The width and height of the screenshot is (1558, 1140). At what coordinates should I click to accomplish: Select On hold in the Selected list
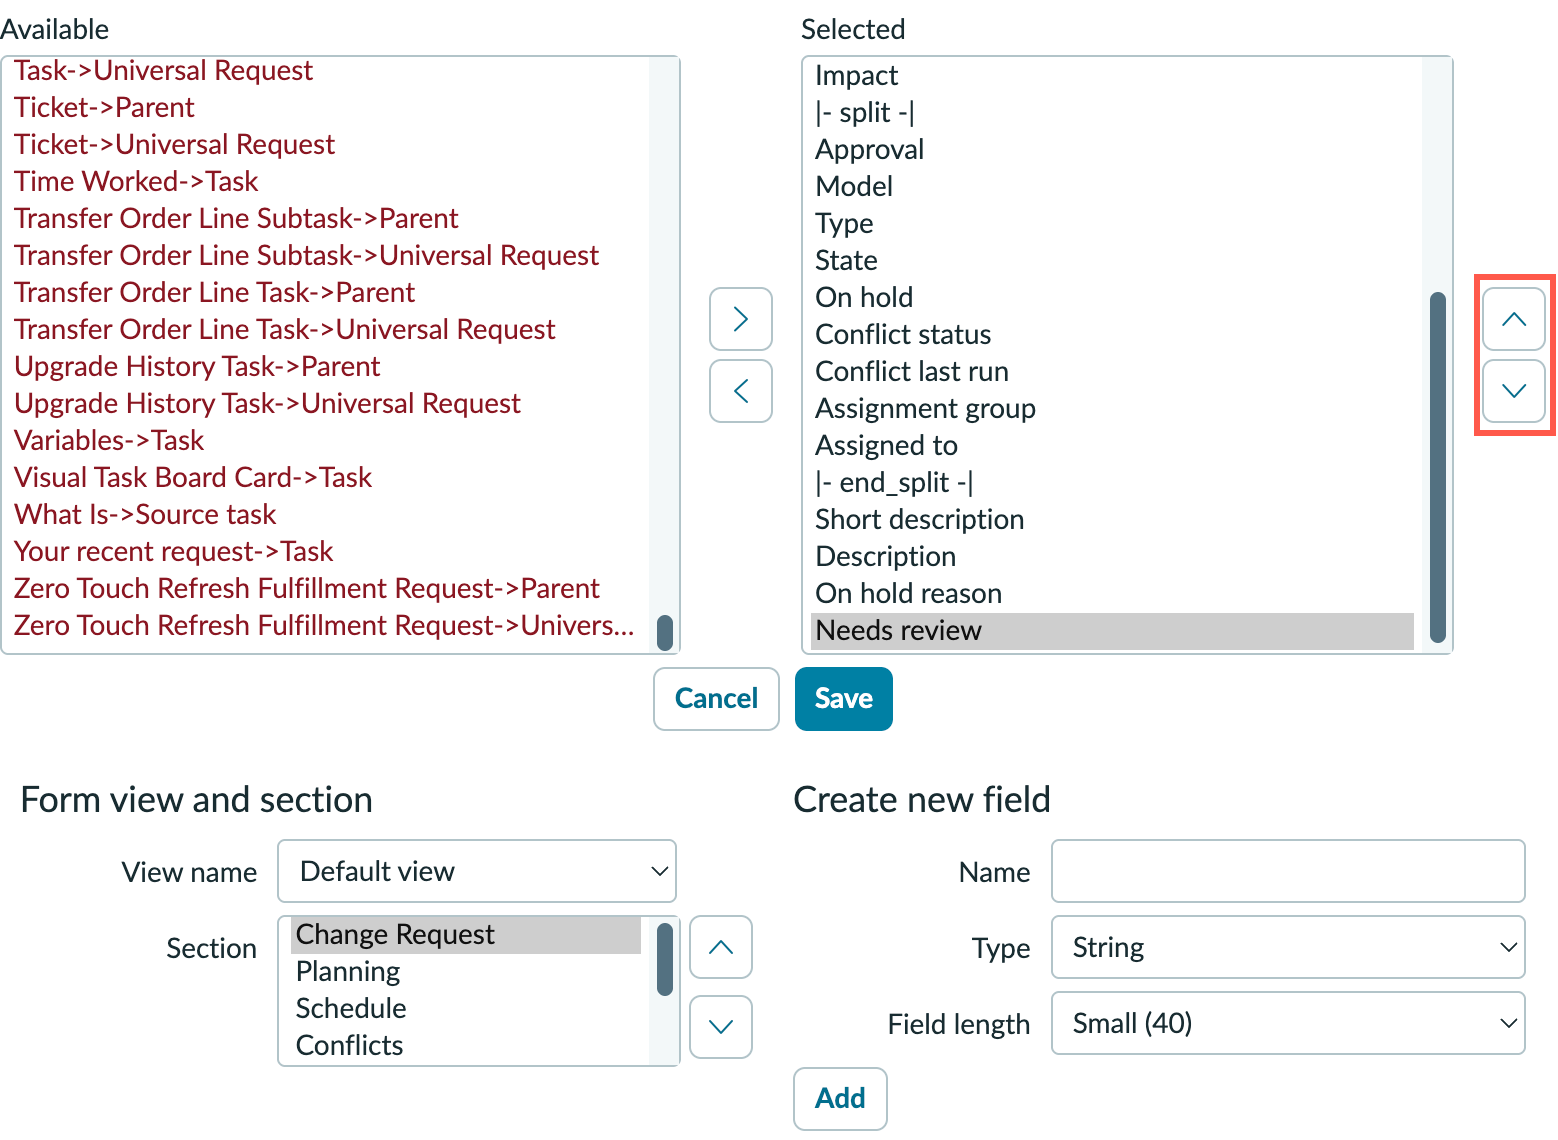1112,298
